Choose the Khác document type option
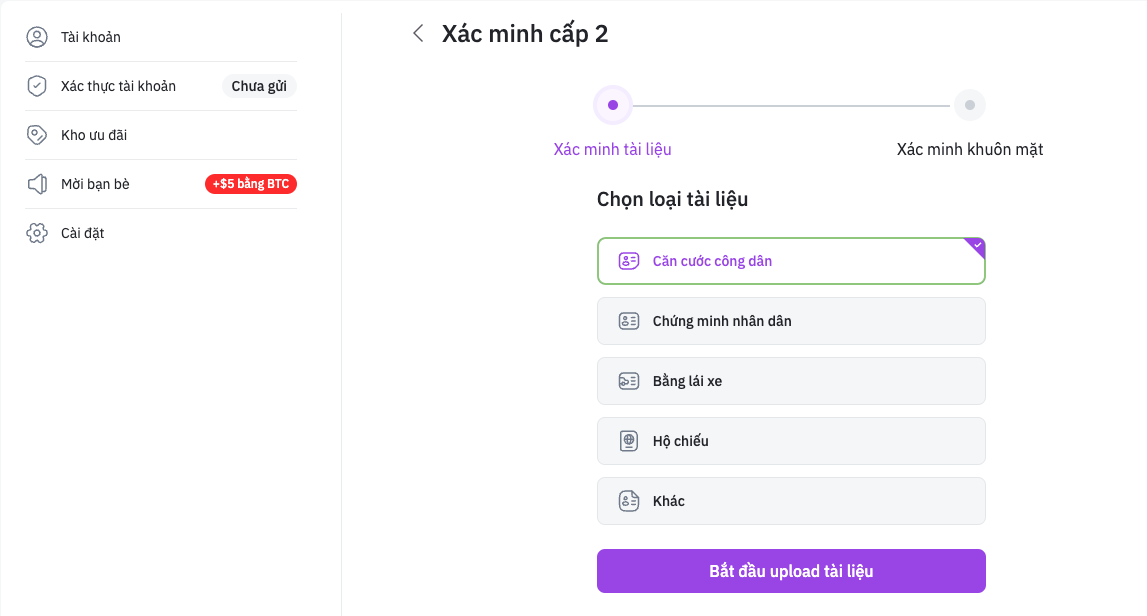 tap(790, 501)
